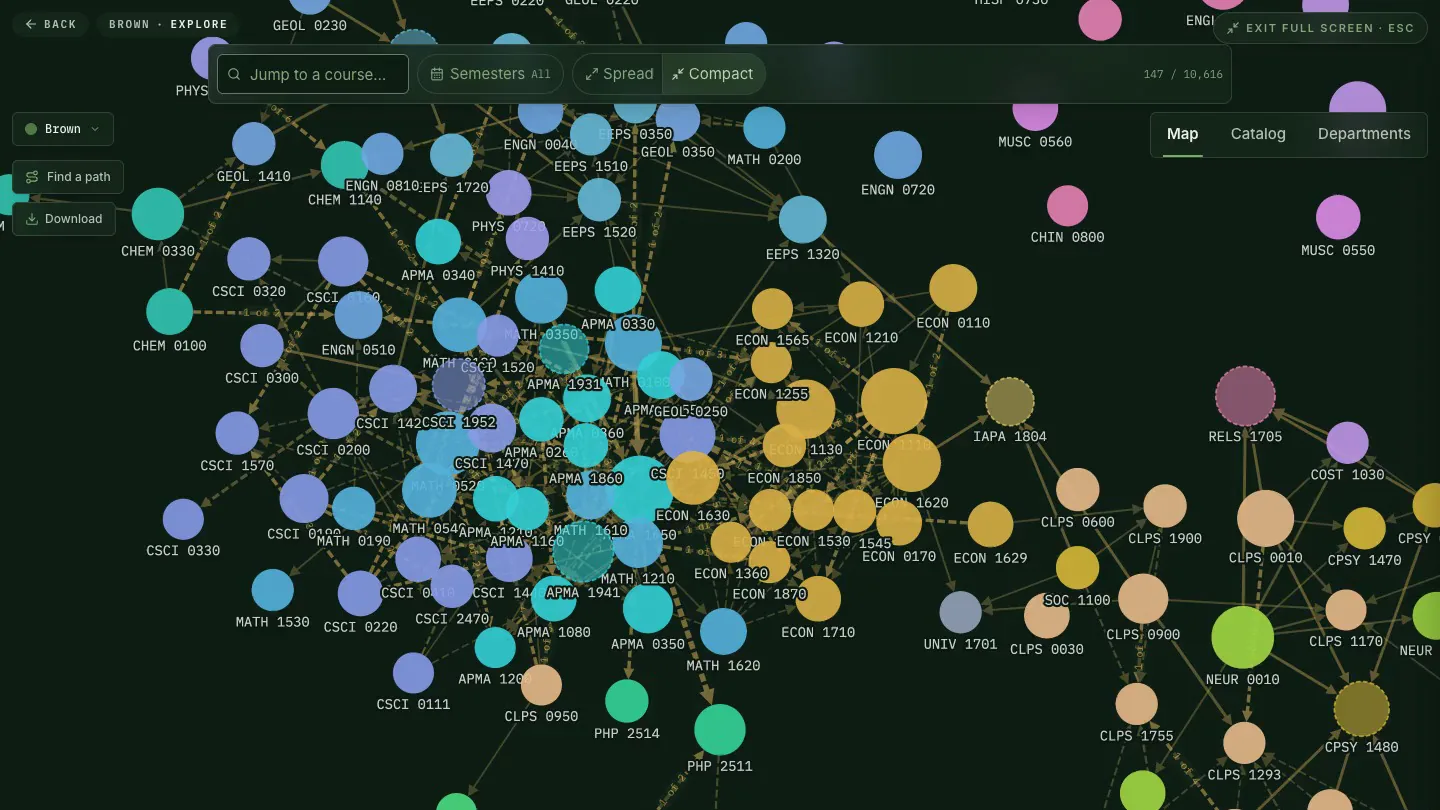This screenshot has height=810, width=1440.
Task: Select the MATH 1530 course node
Action: 272,590
